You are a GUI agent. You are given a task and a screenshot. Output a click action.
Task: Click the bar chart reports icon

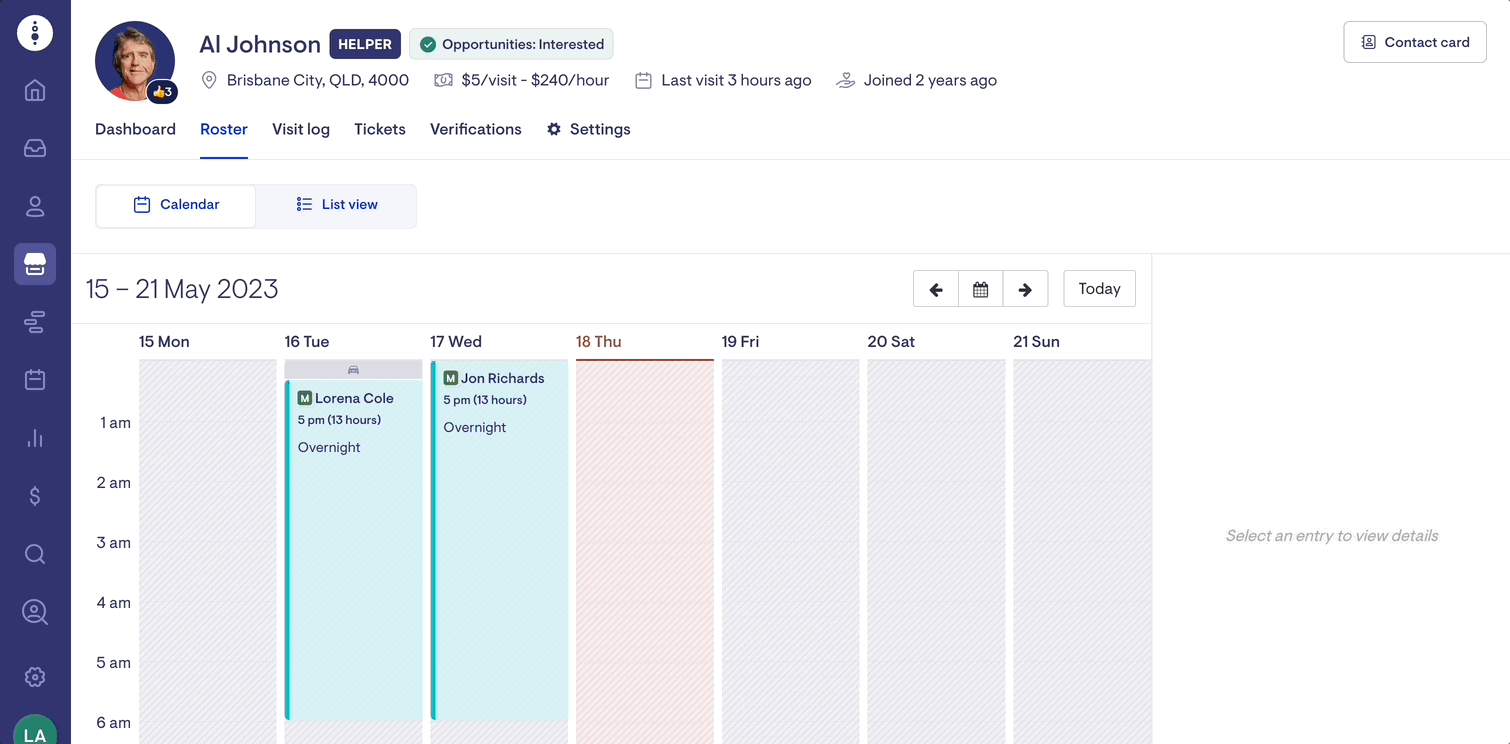tap(35, 438)
